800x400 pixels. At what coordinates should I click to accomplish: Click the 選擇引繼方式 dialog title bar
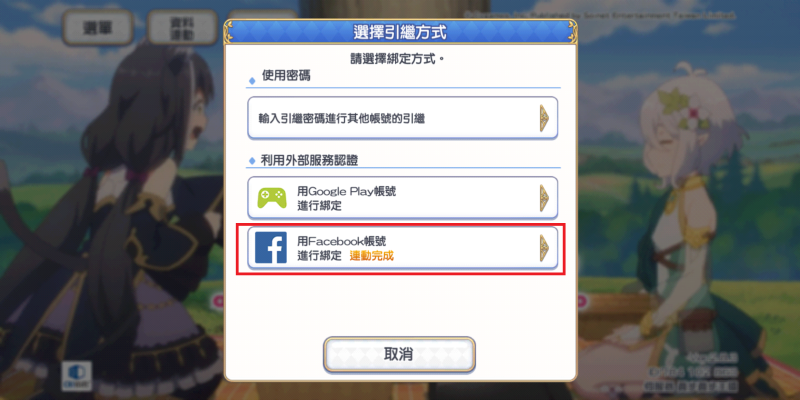(x=401, y=33)
